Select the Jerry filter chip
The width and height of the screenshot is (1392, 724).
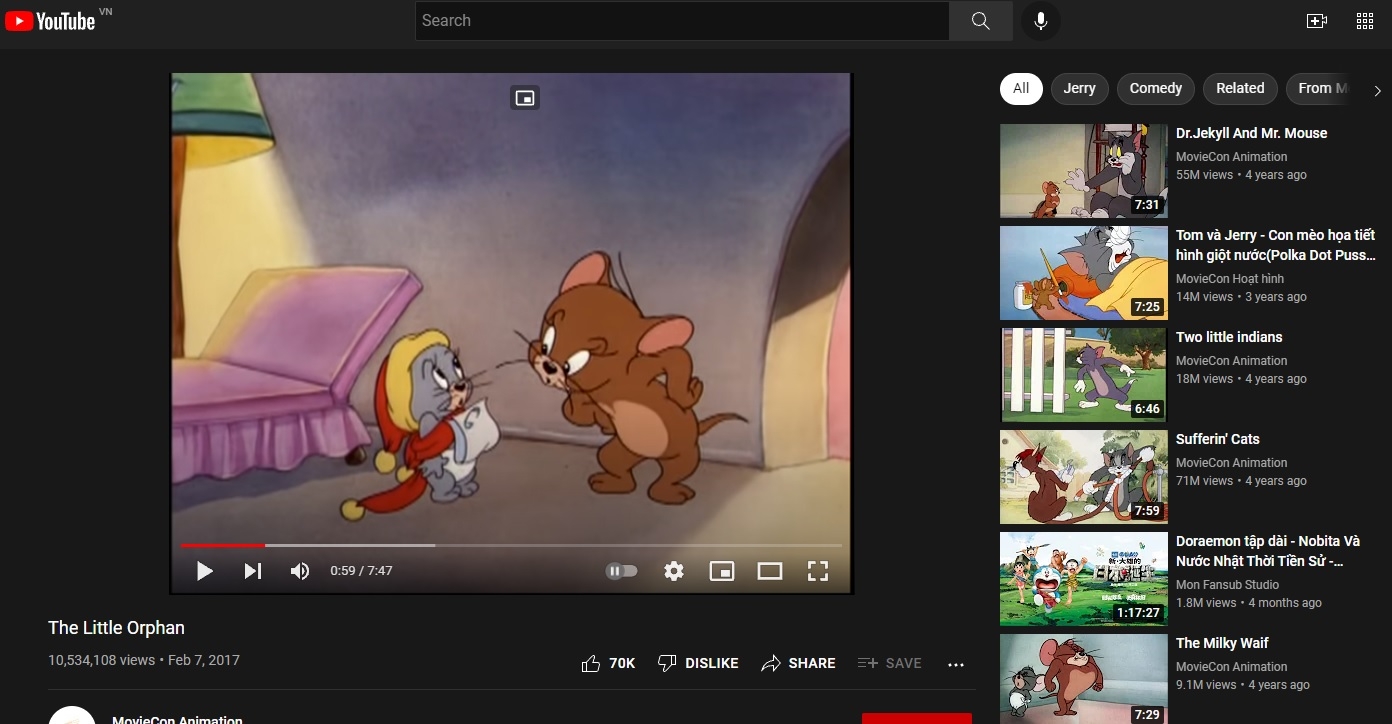click(x=1079, y=88)
